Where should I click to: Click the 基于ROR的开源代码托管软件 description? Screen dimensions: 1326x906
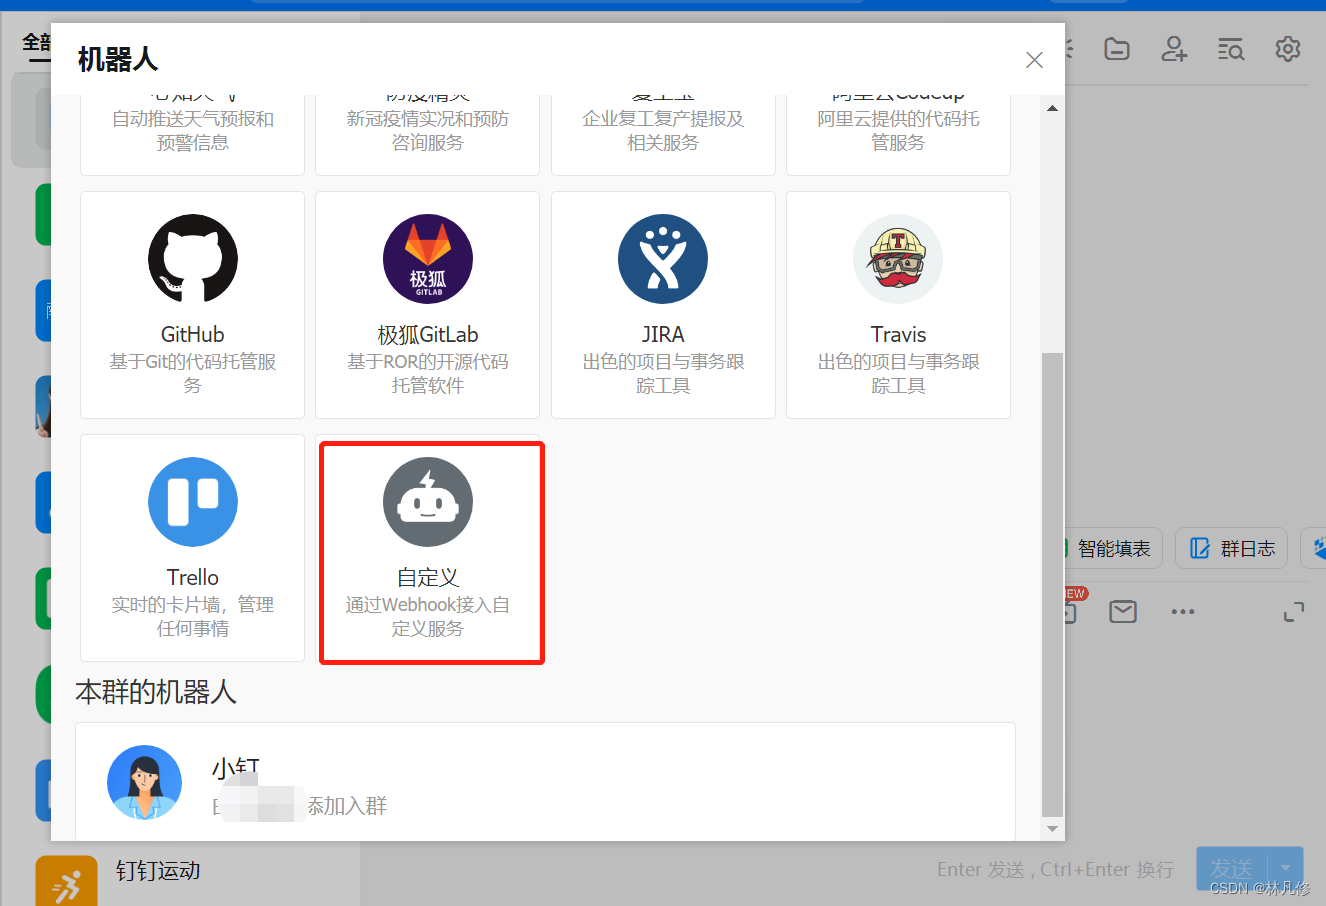(428, 373)
